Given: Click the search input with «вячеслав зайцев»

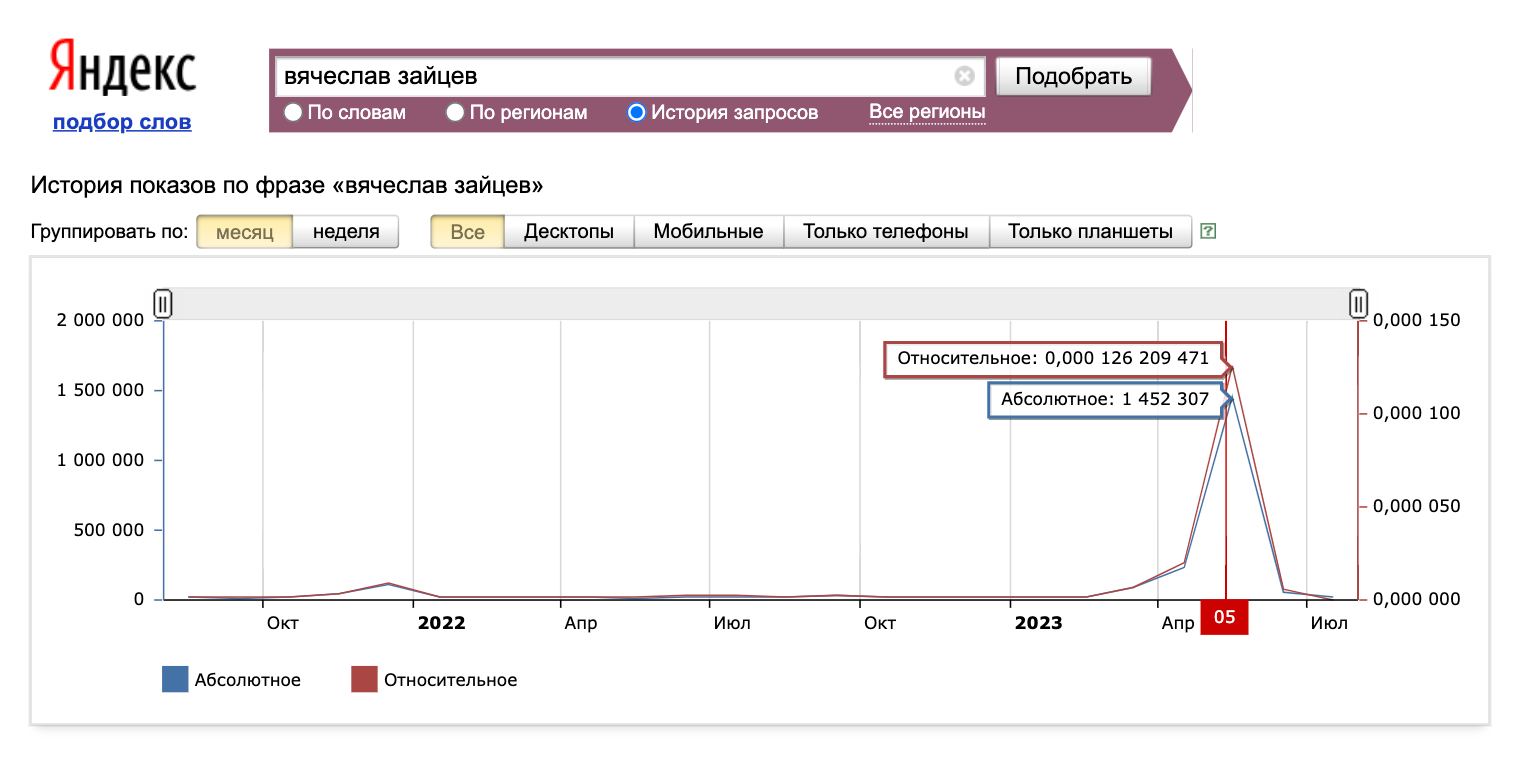Looking at the screenshot, I should (x=630, y=76).
